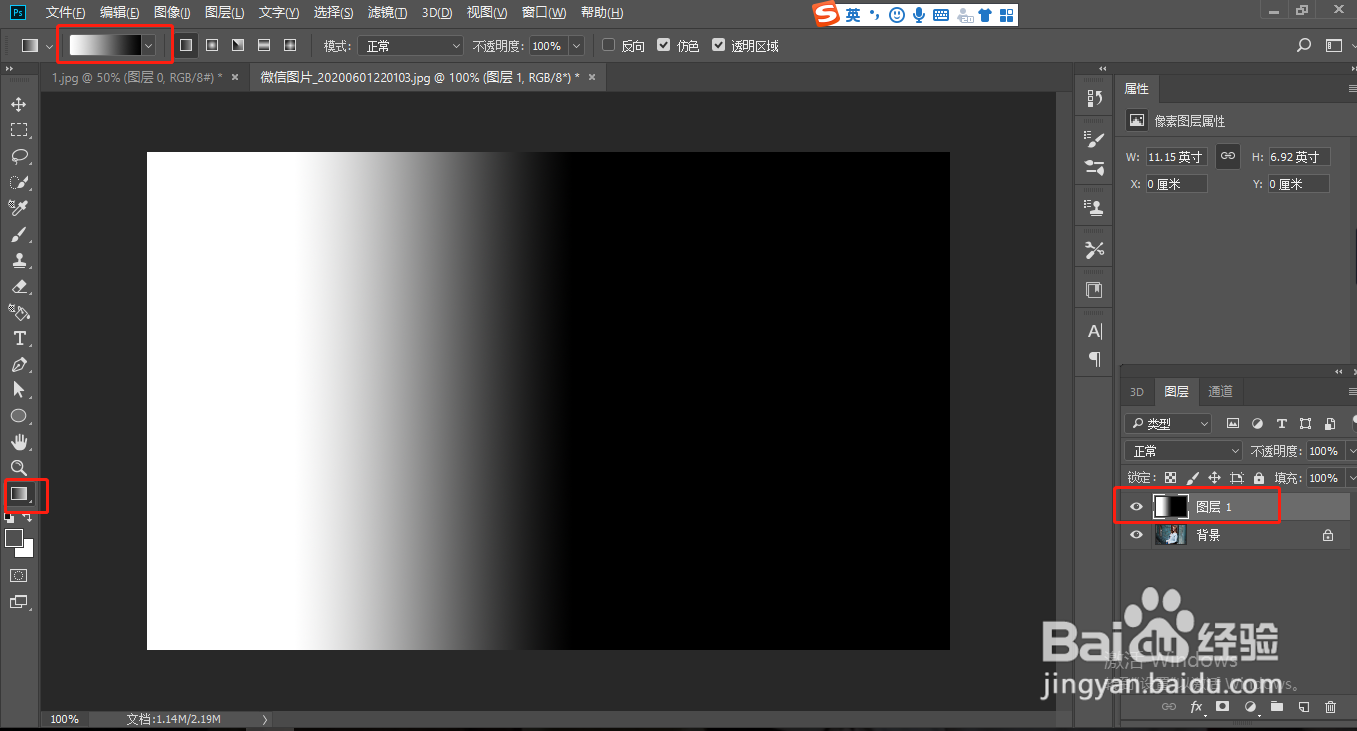Open layer style fx menu
The image size is (1357, 731).
(x=1196, y=707)
